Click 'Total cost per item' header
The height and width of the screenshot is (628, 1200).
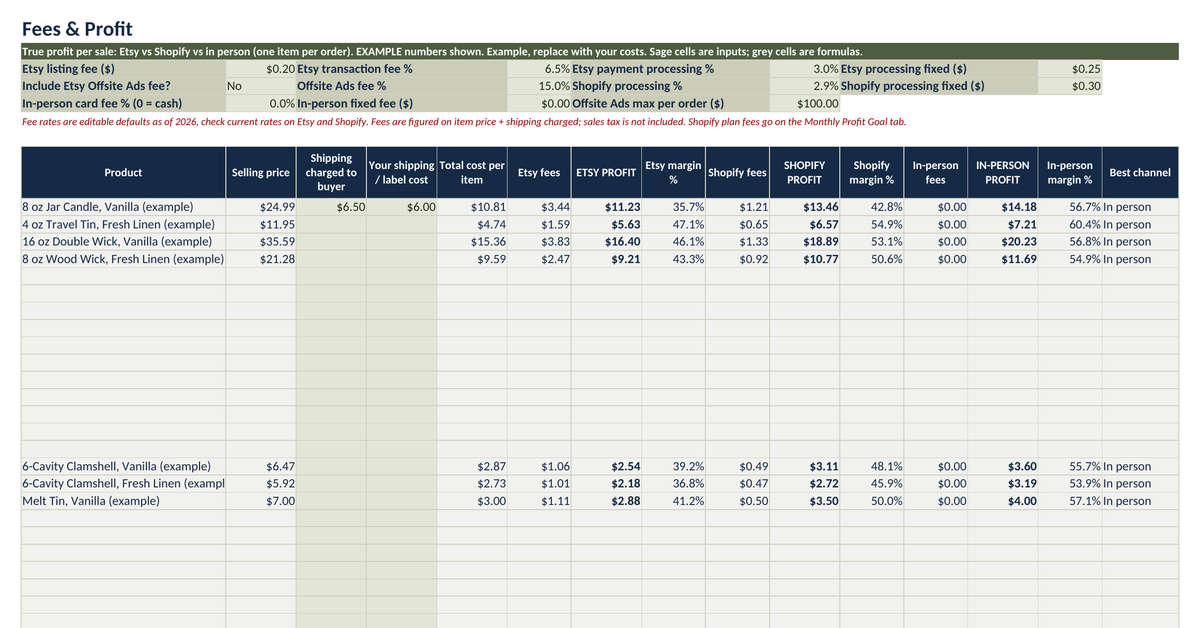472,172
